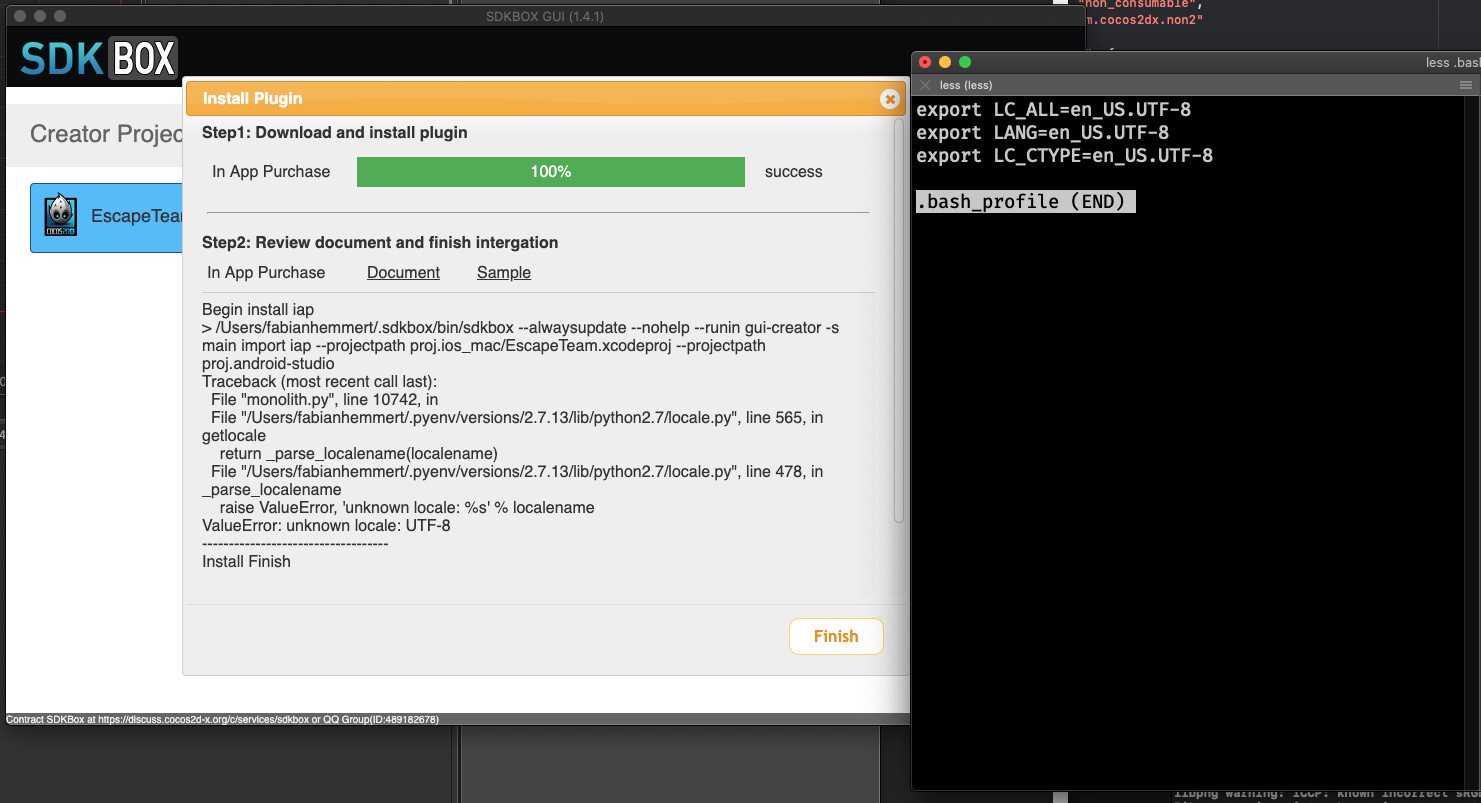Open the In App Purchase Document link
The height and width of the screenshot is (803, 1481).
(x=403, y=273)
